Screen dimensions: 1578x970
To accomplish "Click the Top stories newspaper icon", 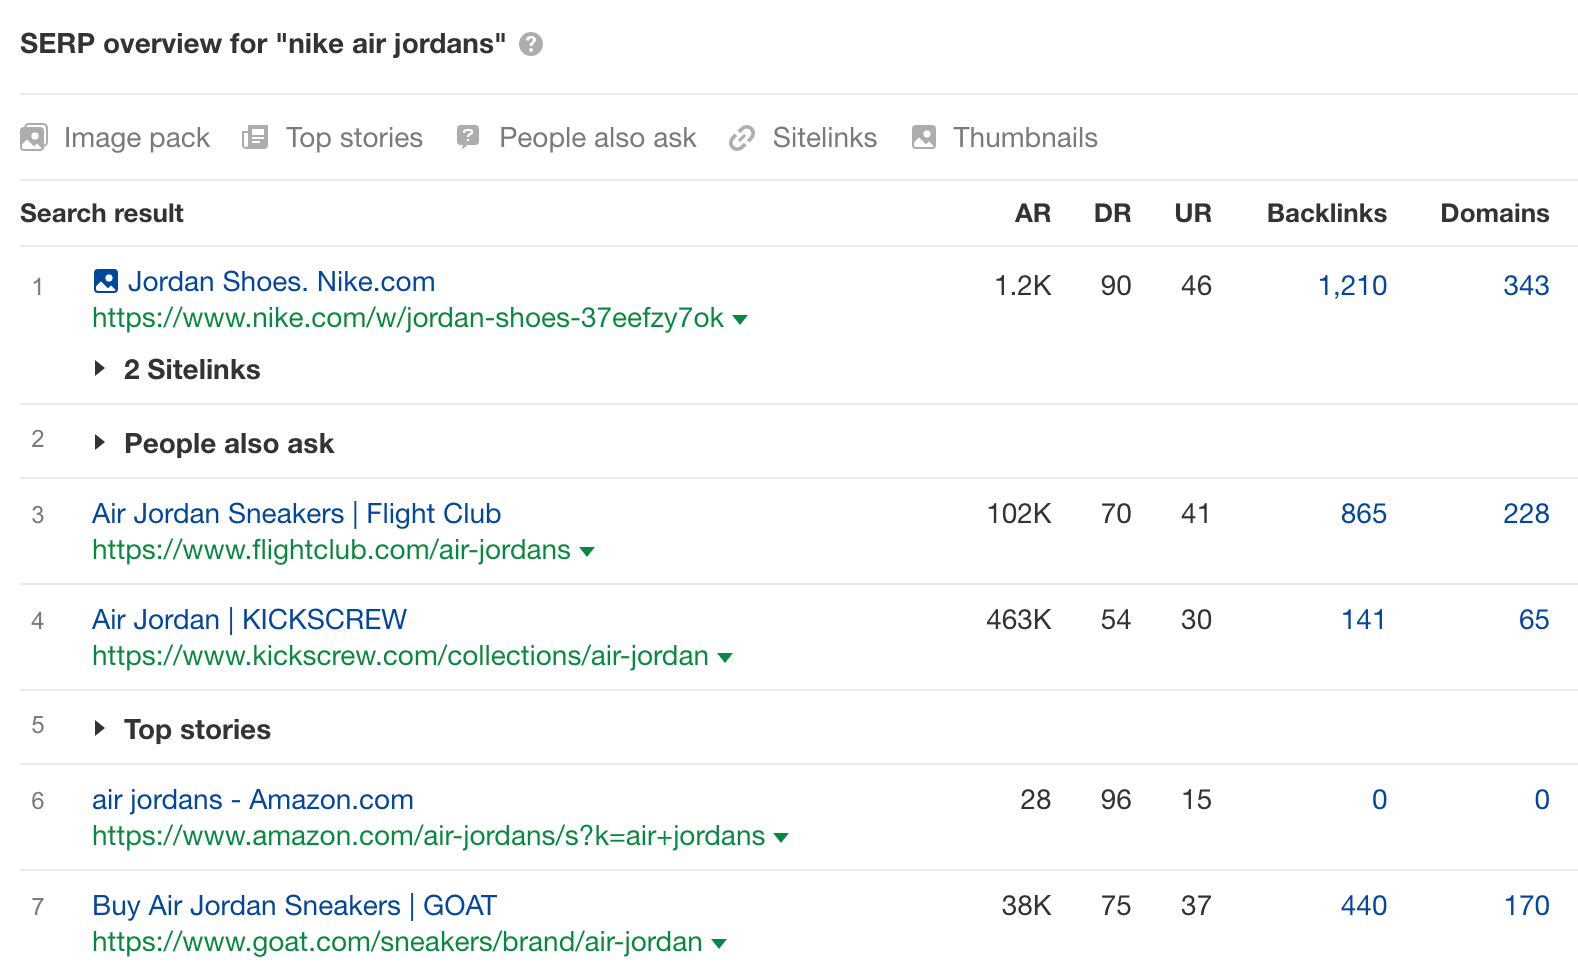I will coord(255,137).
